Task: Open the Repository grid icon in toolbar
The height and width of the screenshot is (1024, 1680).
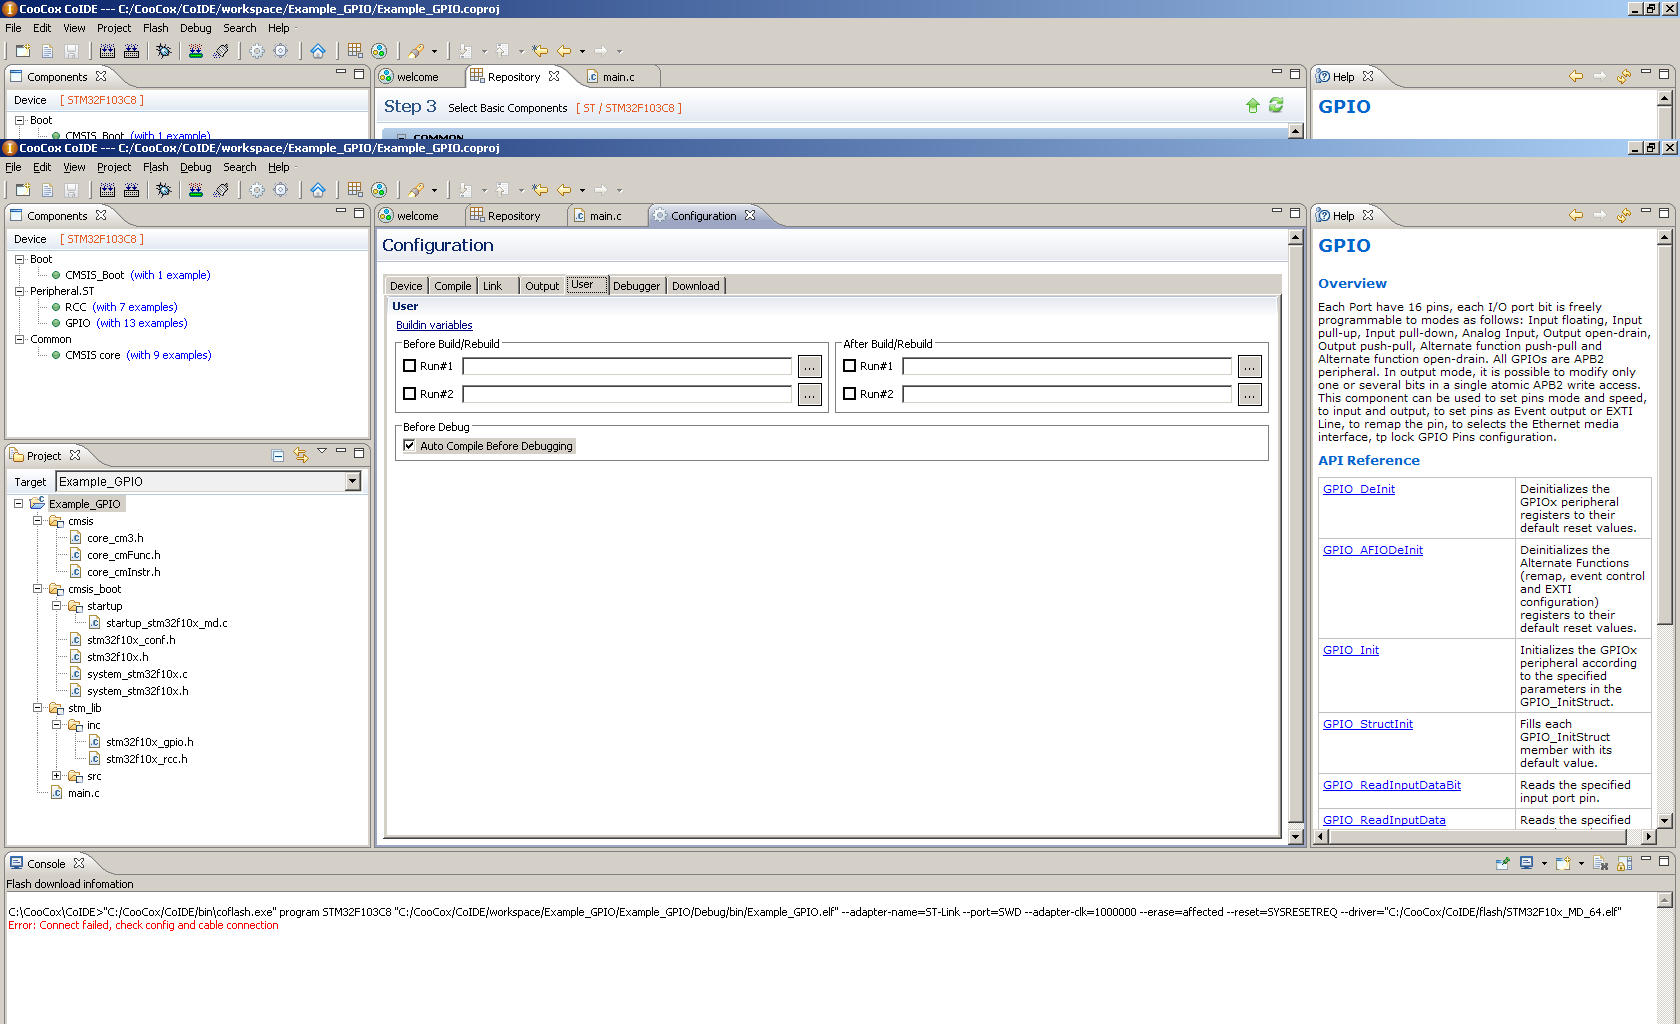Action: pos(355,190)
